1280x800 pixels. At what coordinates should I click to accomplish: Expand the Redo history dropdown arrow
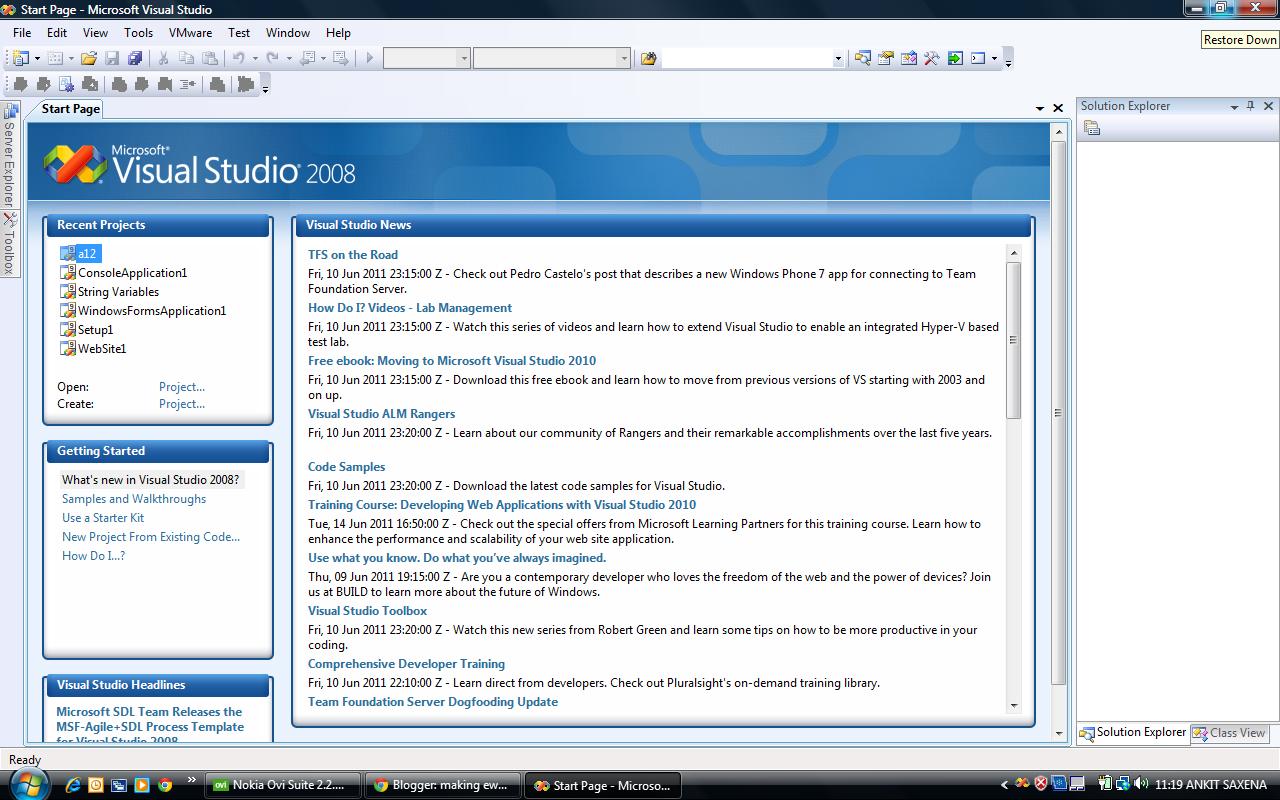[288, 59]
